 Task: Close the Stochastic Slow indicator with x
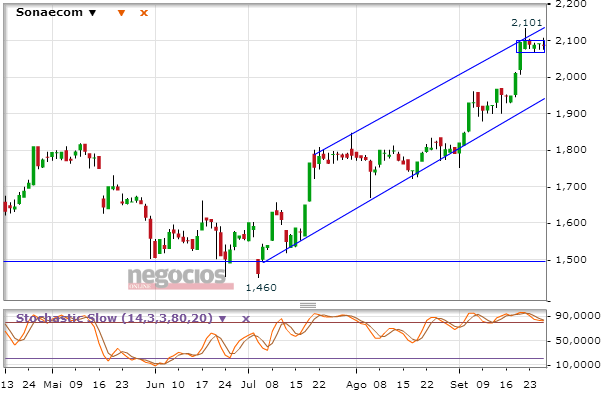tap(246, 319)
